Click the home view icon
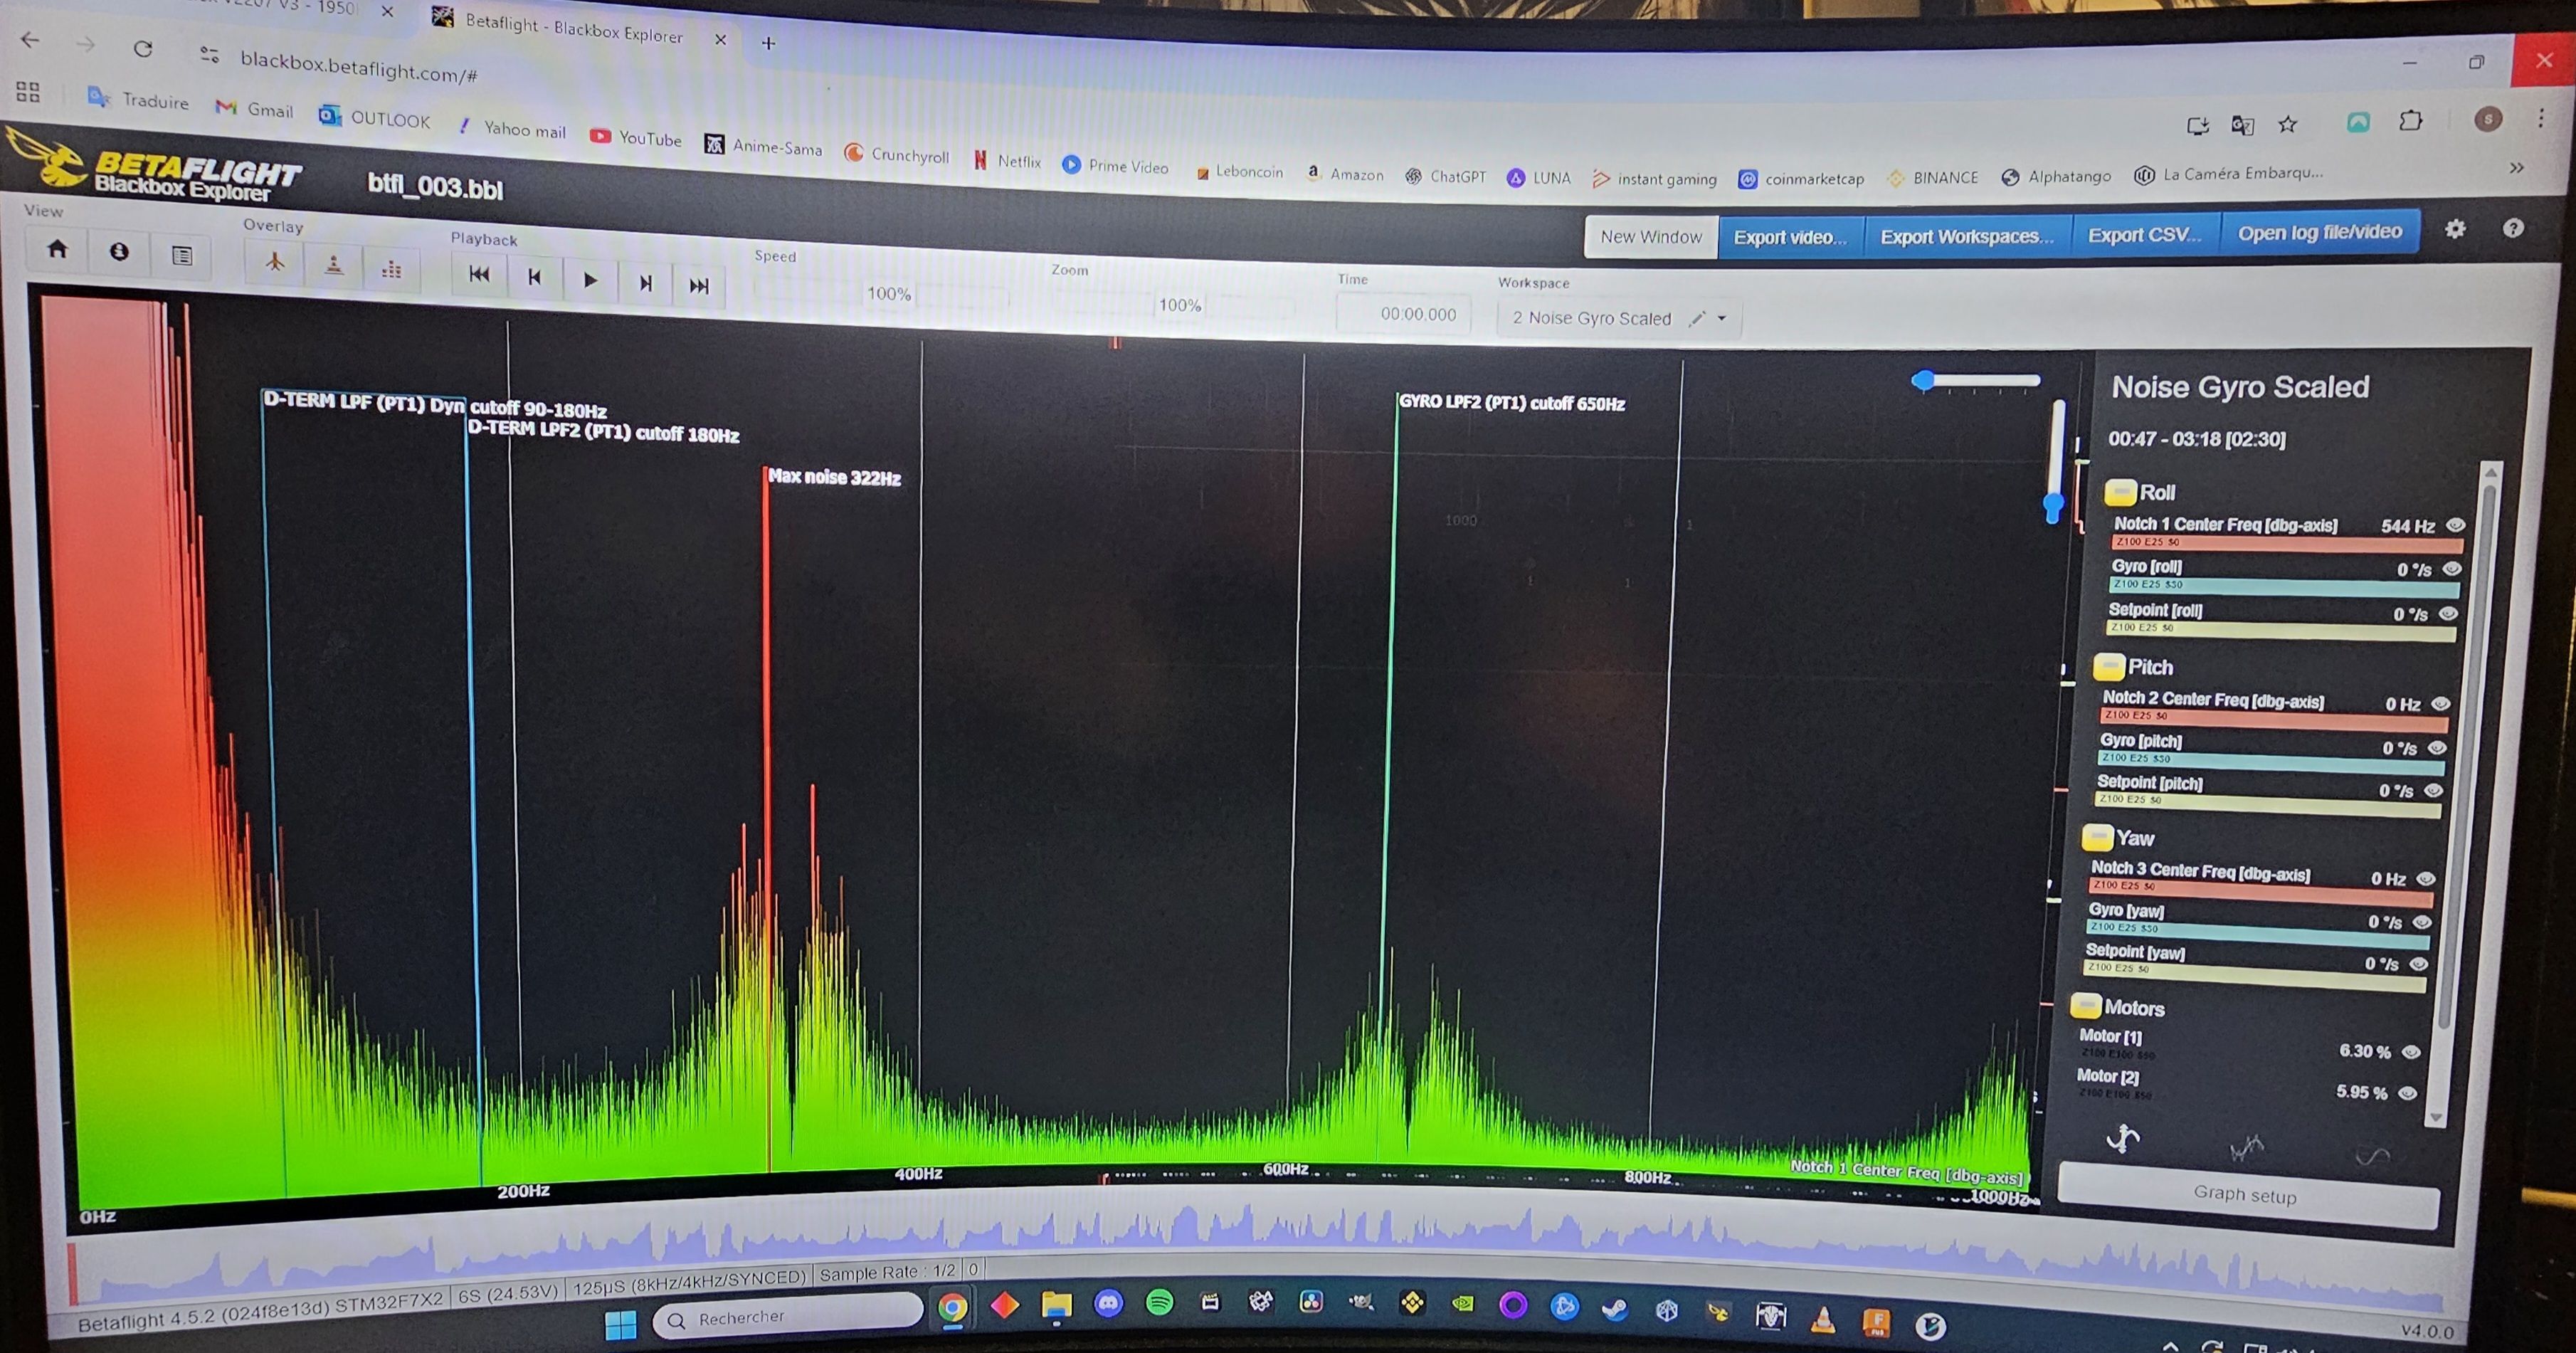 57,249
